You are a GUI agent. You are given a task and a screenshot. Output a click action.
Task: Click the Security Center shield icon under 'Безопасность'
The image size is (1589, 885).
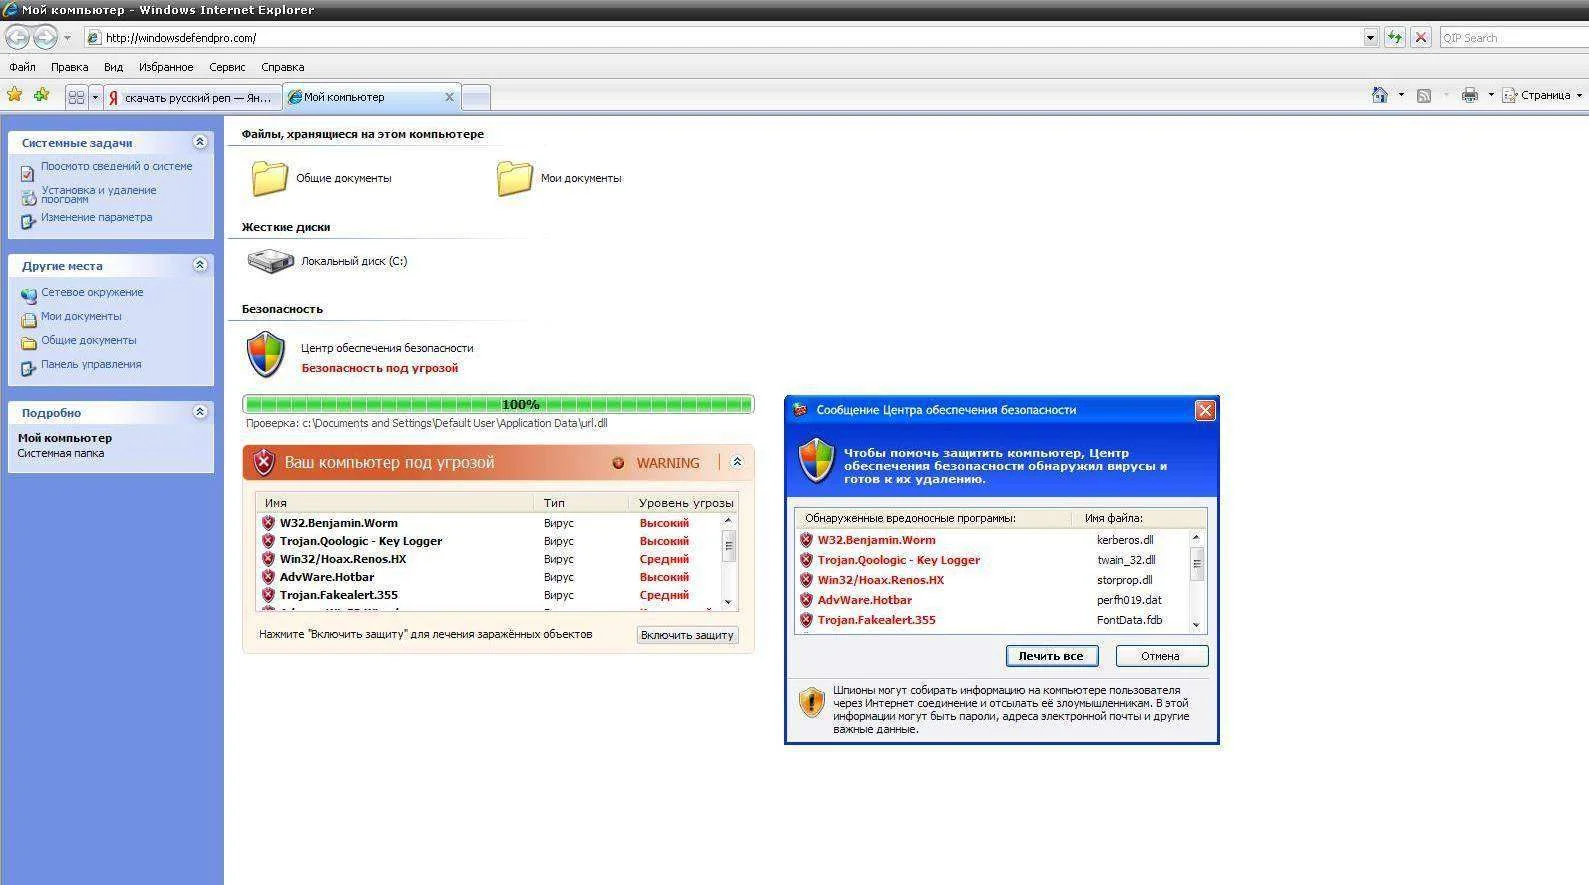[266, 354]
